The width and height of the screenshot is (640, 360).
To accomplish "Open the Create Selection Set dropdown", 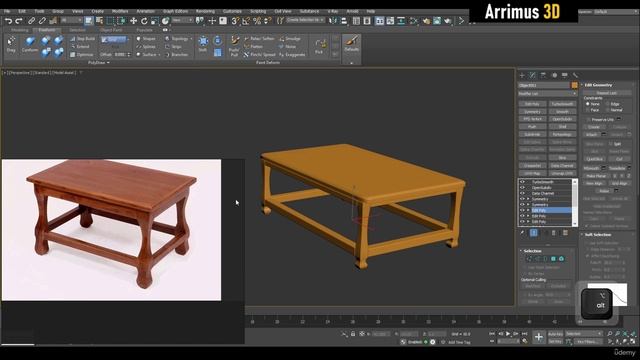I will (x=305, y=20).
